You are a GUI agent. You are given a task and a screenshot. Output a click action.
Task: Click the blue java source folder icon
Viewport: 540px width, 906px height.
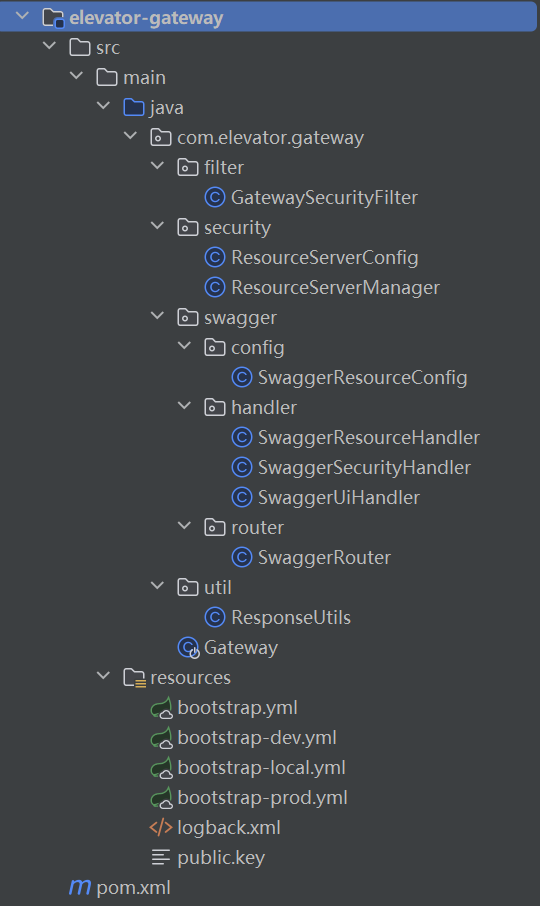point(134,107)
